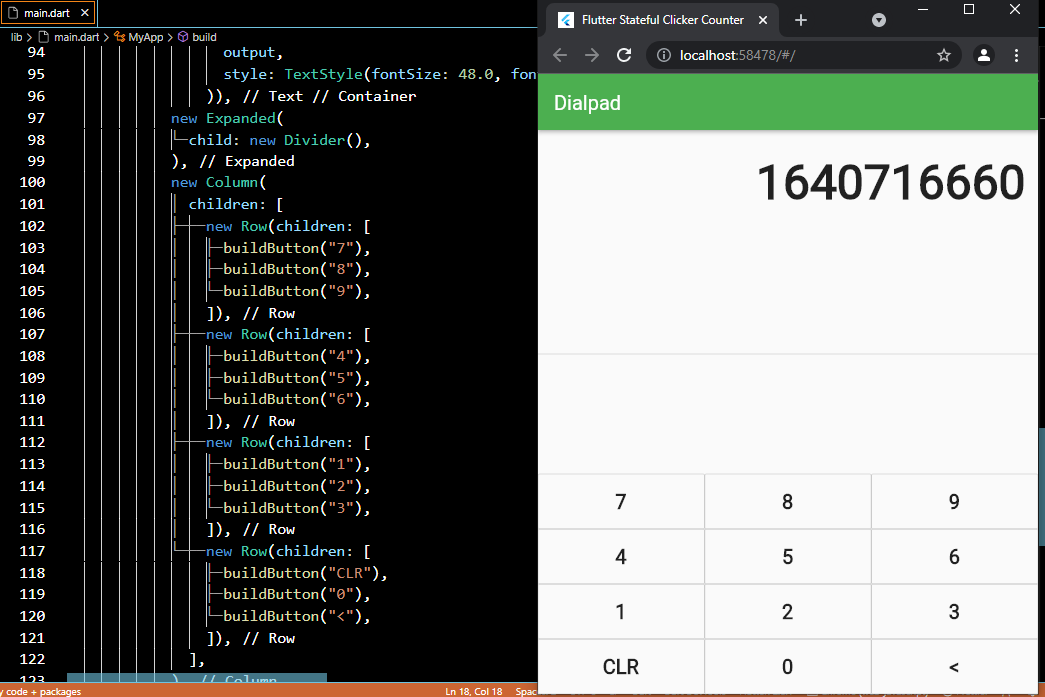1045x697 pixels.
Task: Click the MyApp class icon in the breadcrumb
Action: point(120,37)
